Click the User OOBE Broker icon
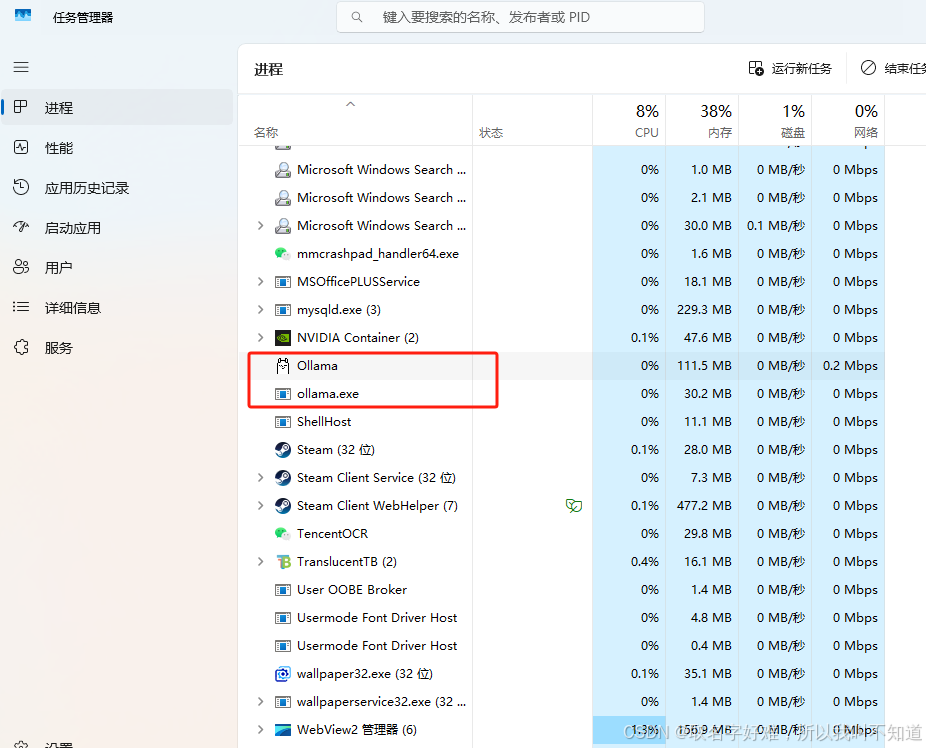Image resolution: width=926 pixels, height=748 pixels. pos(283,590)
